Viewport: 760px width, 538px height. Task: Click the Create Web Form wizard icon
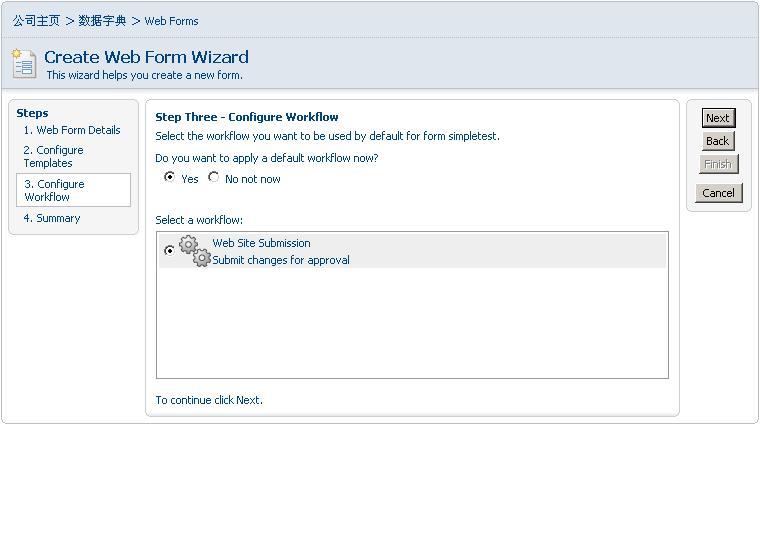(24, 63)
